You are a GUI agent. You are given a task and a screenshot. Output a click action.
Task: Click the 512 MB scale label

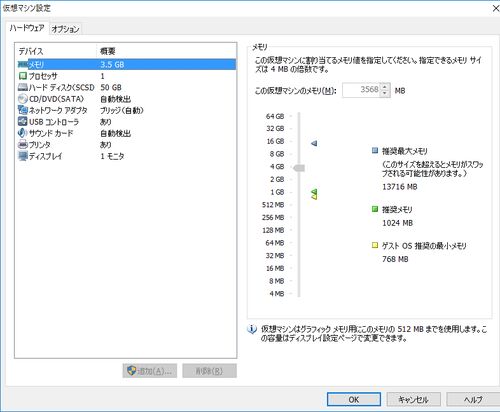pos(273,205)
